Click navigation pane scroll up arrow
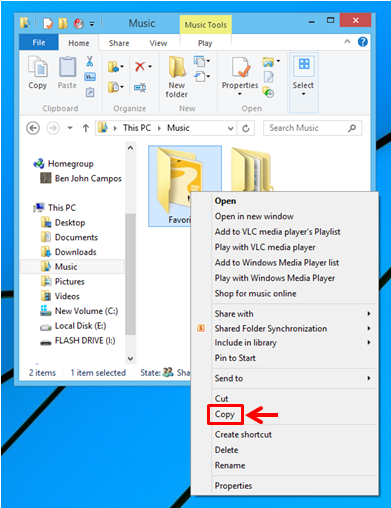This screenshot has width=391, height=508. pyautogui.click(x=130, y=148)
